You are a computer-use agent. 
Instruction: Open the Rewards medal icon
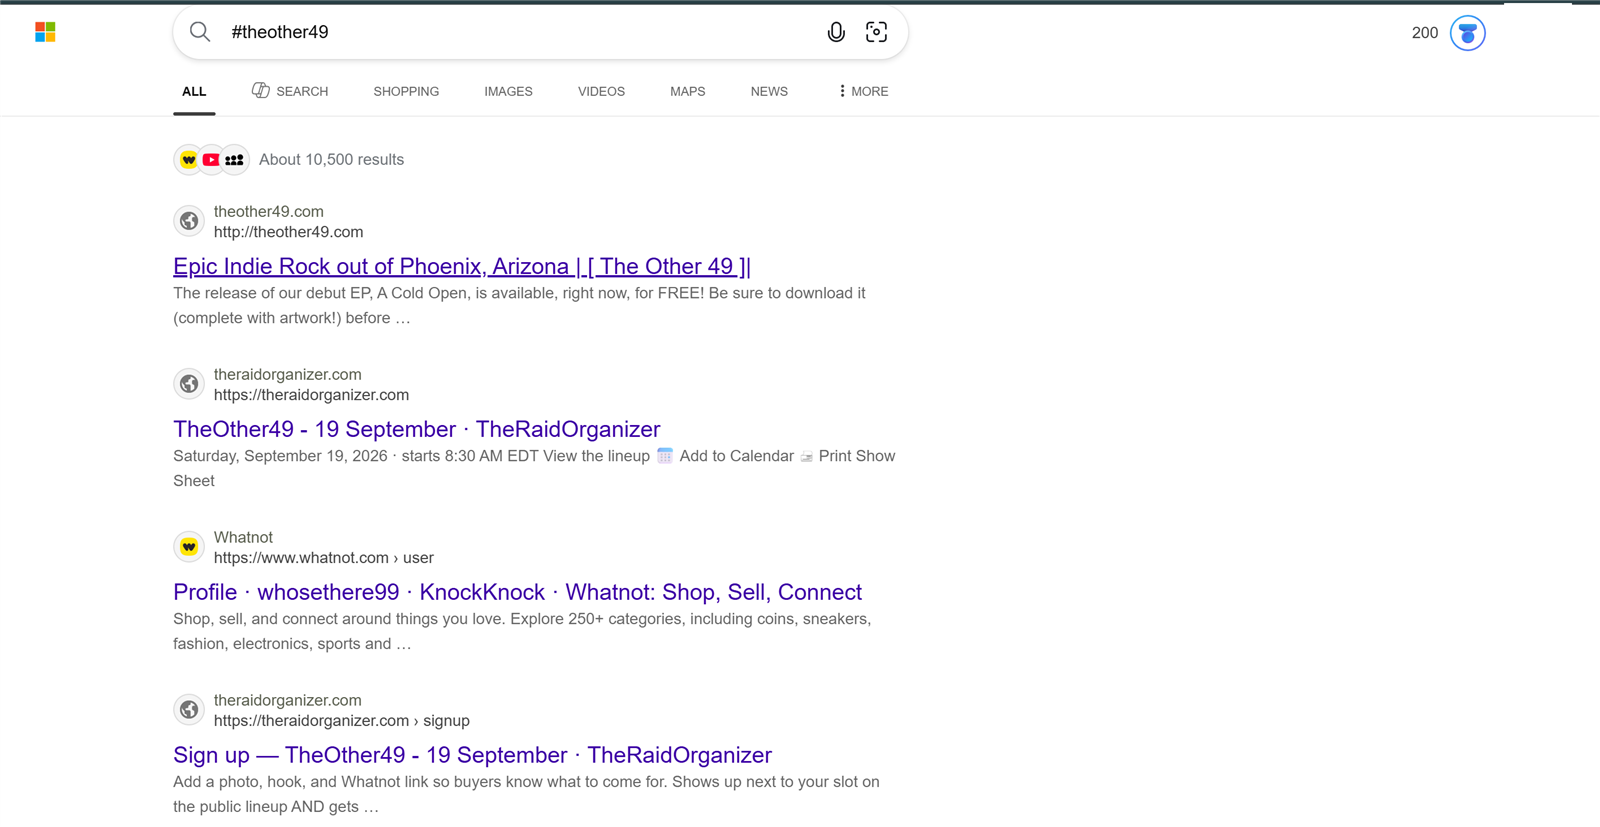pos(1467,33)
